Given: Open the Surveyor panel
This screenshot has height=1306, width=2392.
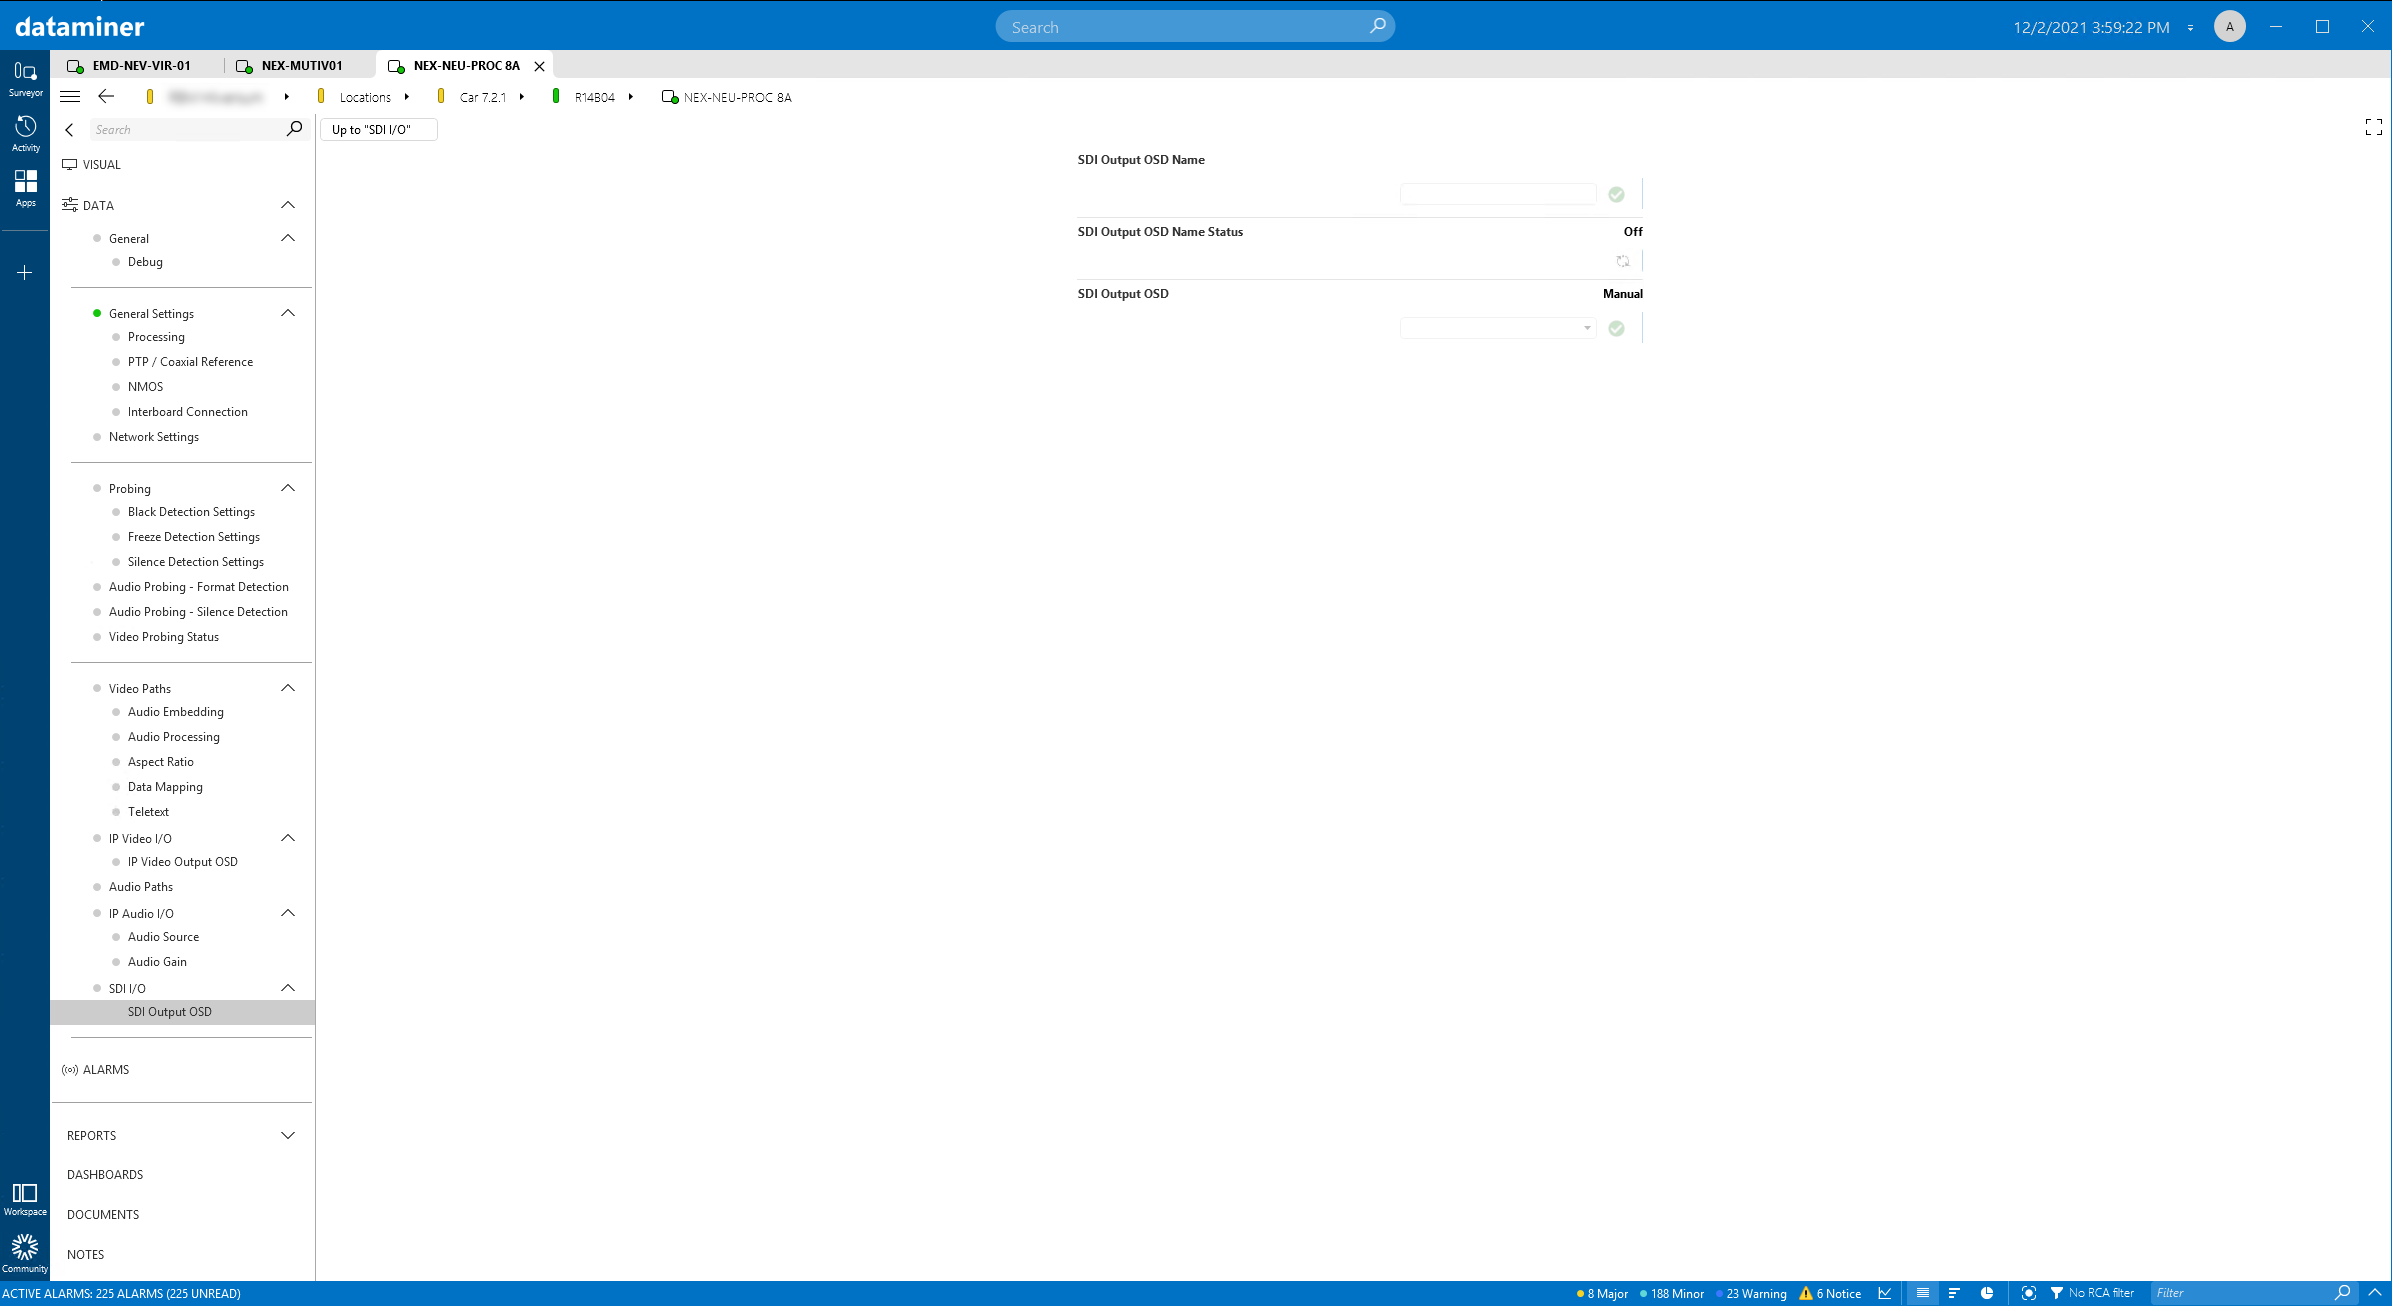Looking at the screenshot, I should (25, 79).
